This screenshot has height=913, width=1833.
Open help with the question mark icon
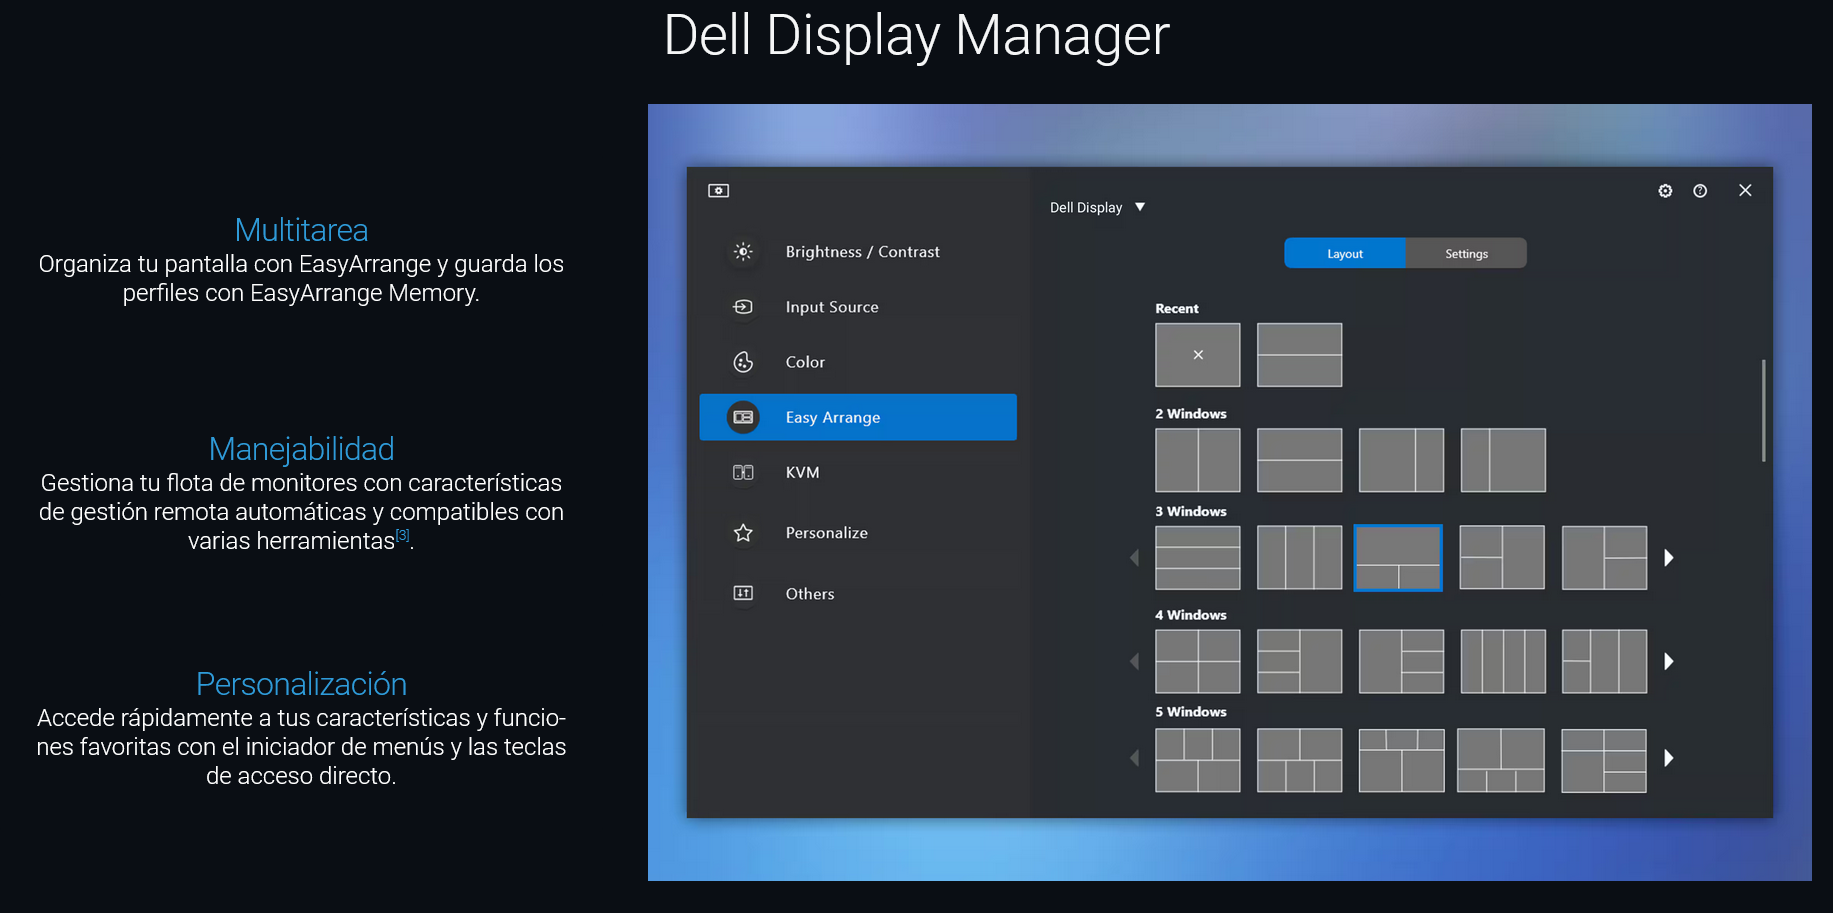coord(1700,191)
